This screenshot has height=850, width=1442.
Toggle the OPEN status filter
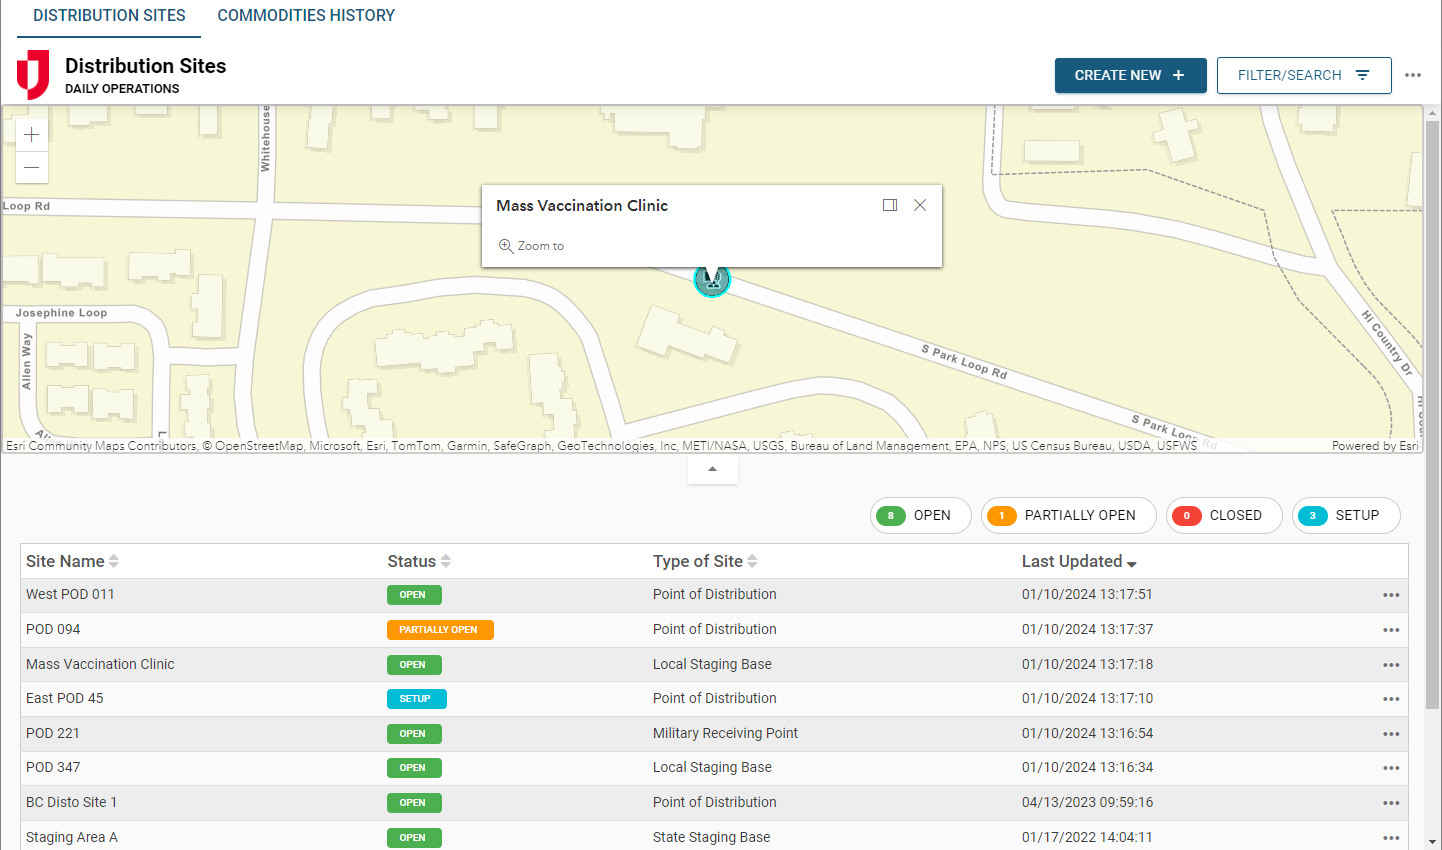[920, 515]
